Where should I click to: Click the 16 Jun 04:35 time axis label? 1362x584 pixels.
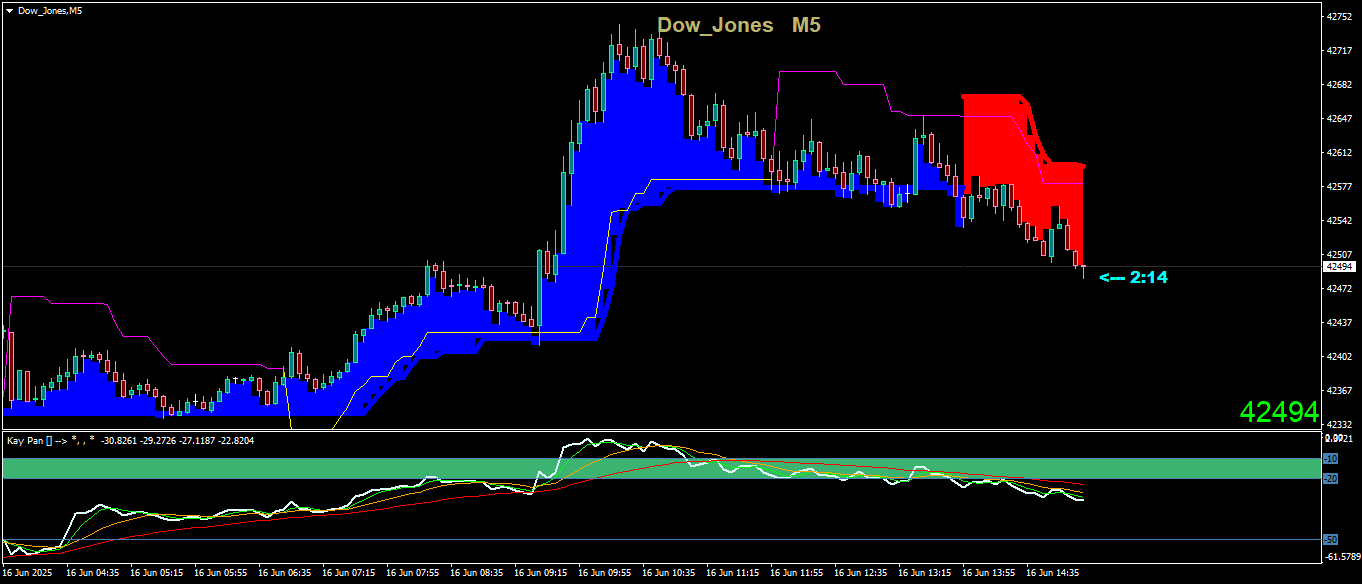pyautogui.click(x=92, y=574)
